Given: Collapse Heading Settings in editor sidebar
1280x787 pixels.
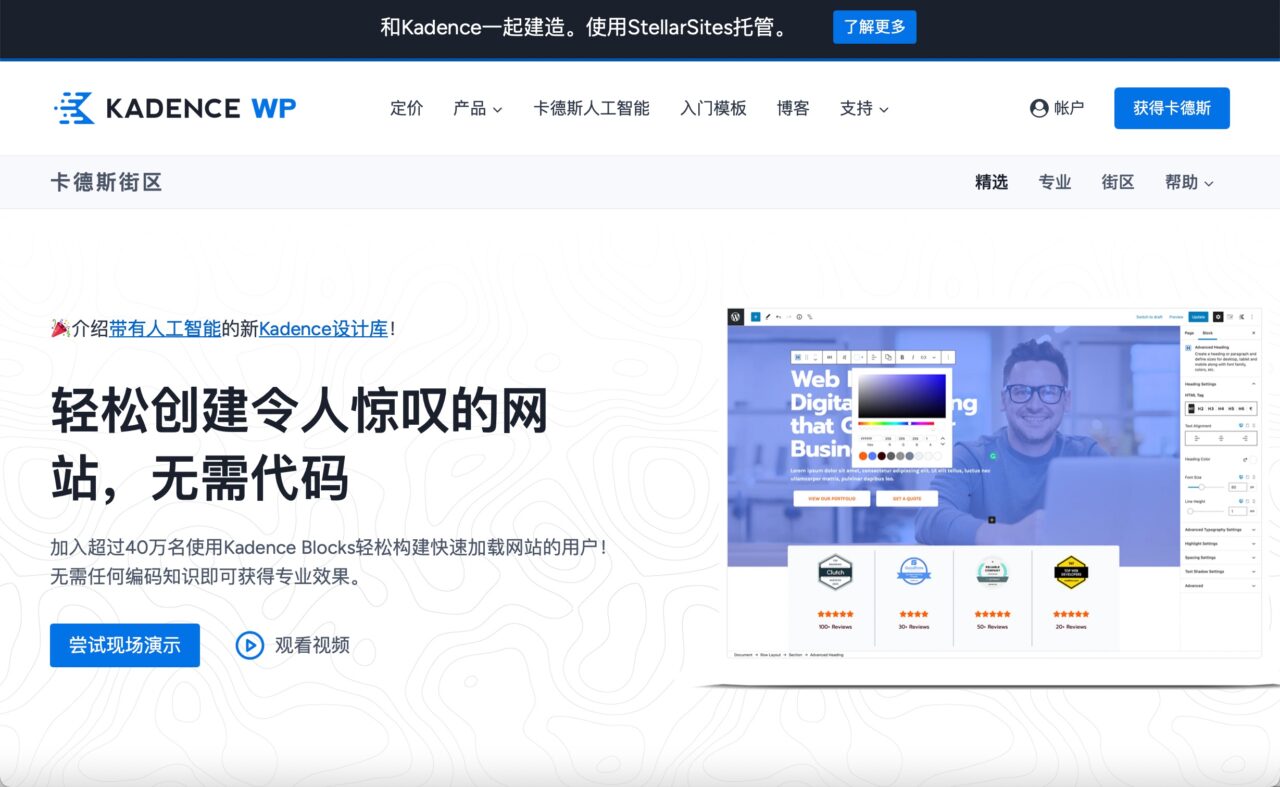Looking at the screenshot, I should (1219, 384).
